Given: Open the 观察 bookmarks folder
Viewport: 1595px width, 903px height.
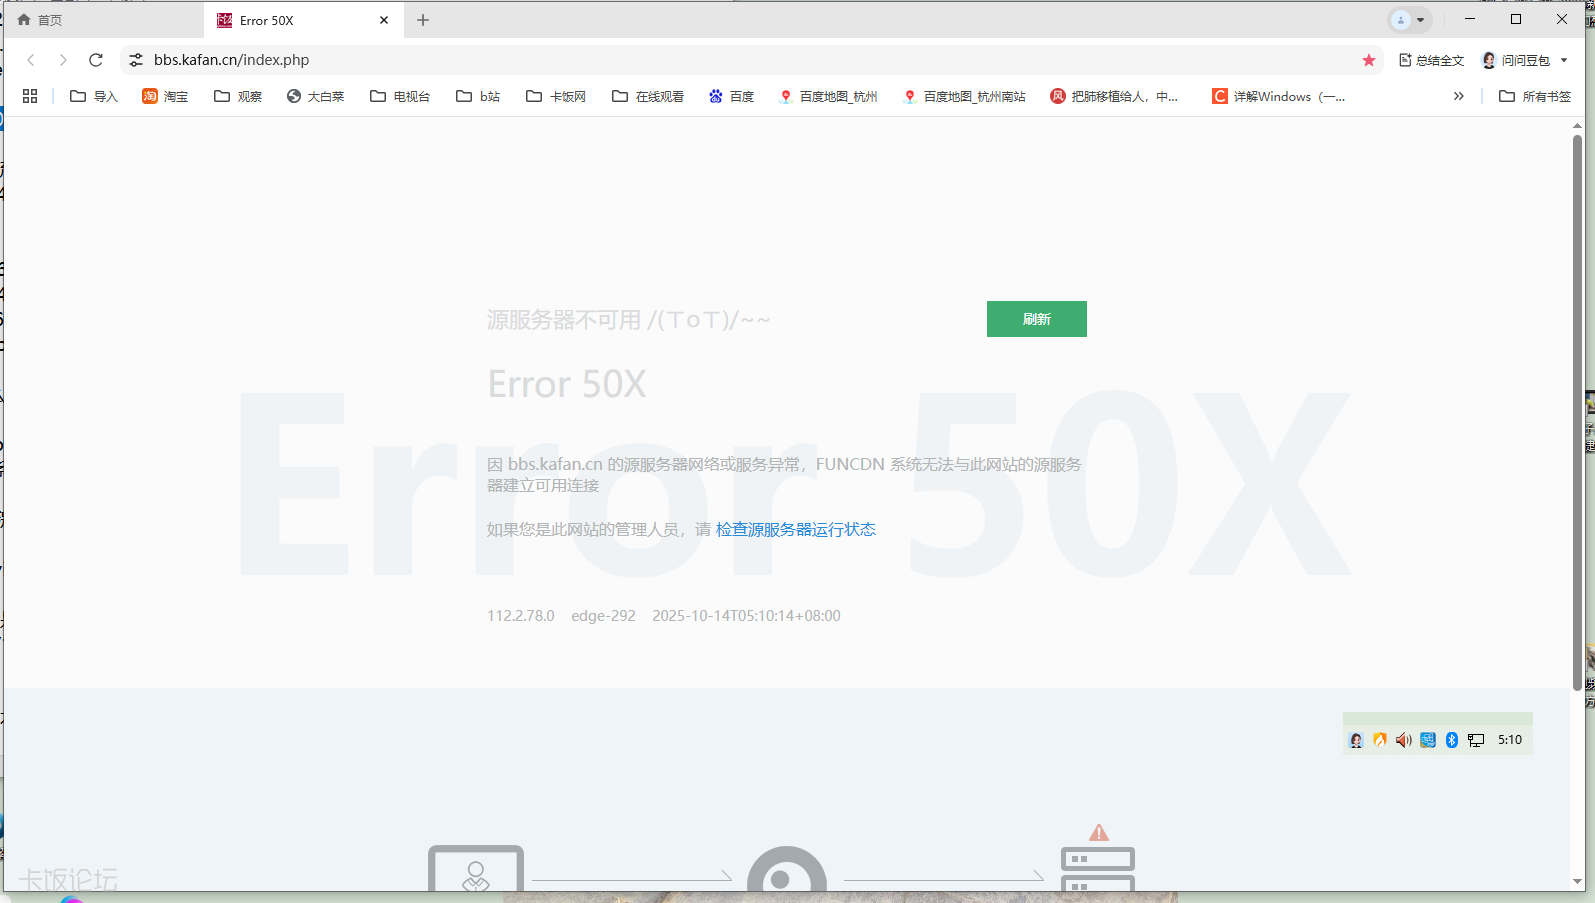Looking at the screenshot, I should pos(238,96).
